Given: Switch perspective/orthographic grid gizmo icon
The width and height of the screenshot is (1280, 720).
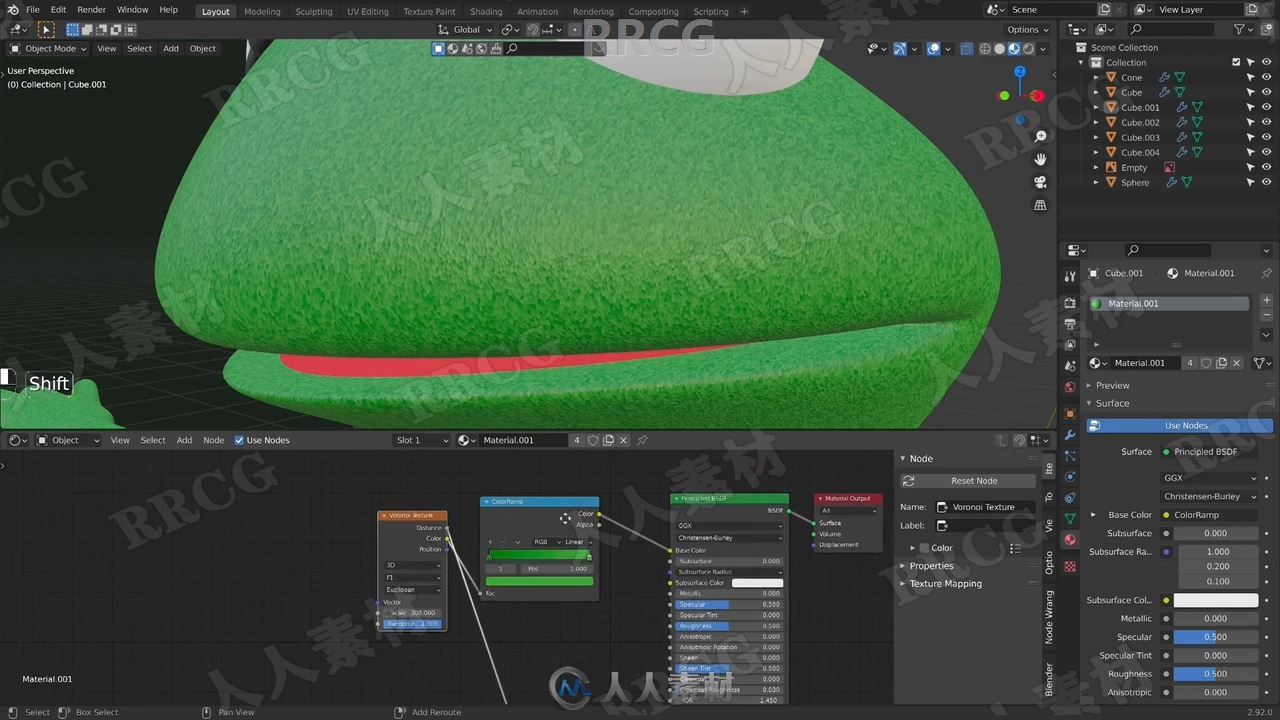Looking at the screenshot, I should coord(1040,205).
